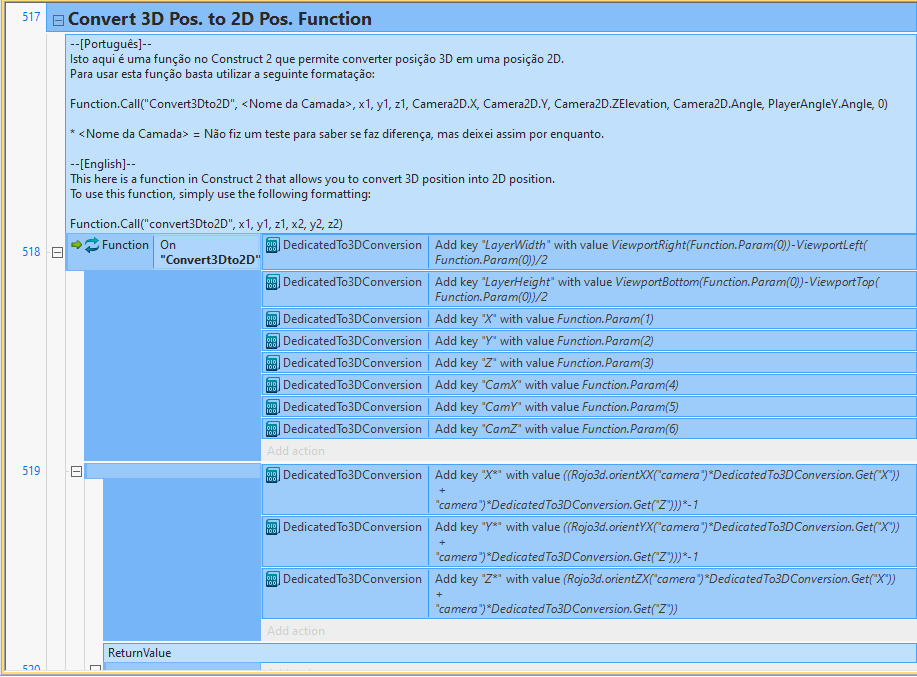
Task: Collapse the "Convert 3D Pos. to 2D Pos. Function" group
Action: pos(58,20)
